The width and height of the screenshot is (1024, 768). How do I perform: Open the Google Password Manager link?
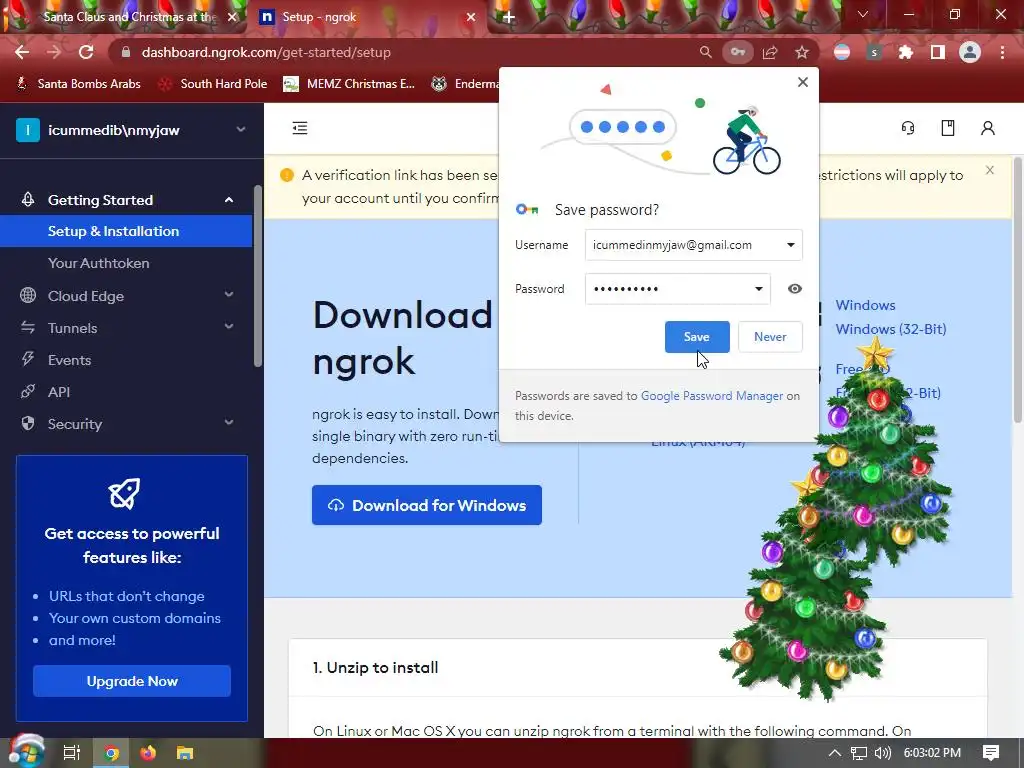click(711, 396)
